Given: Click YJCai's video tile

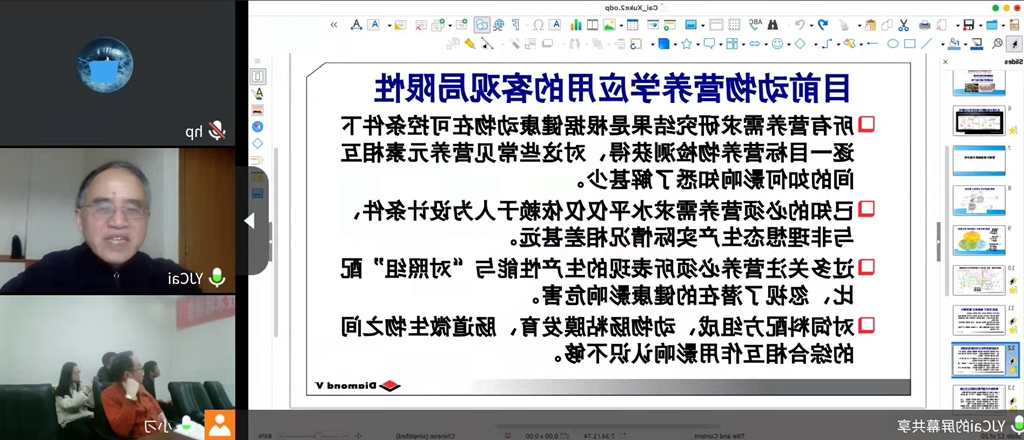Looking at the screenshot, I should (x=118, y=220).
